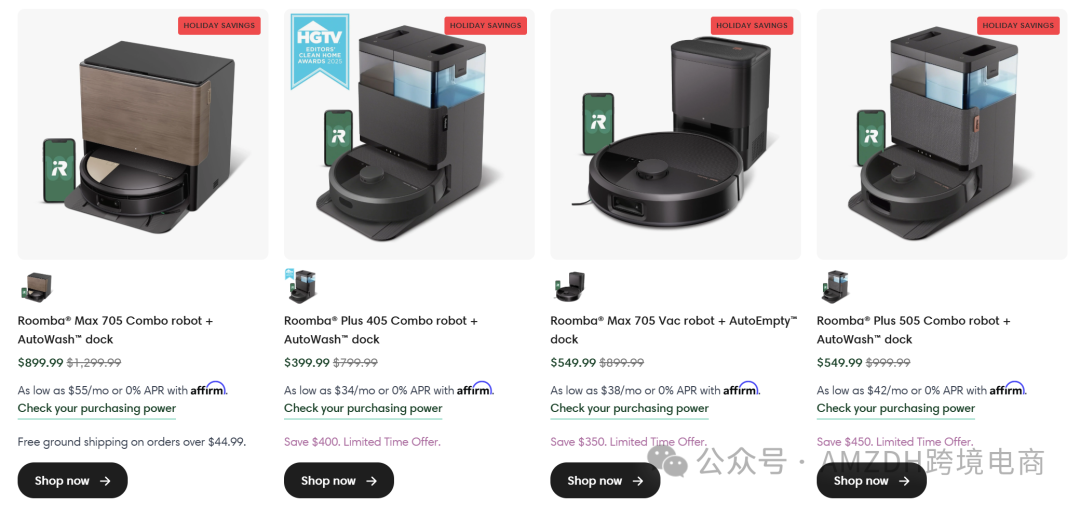Click Shop now for Roomba Max 705 Vac
Image resolution: width=1080 pixels, height=505 pixels.
pos(605,480)
